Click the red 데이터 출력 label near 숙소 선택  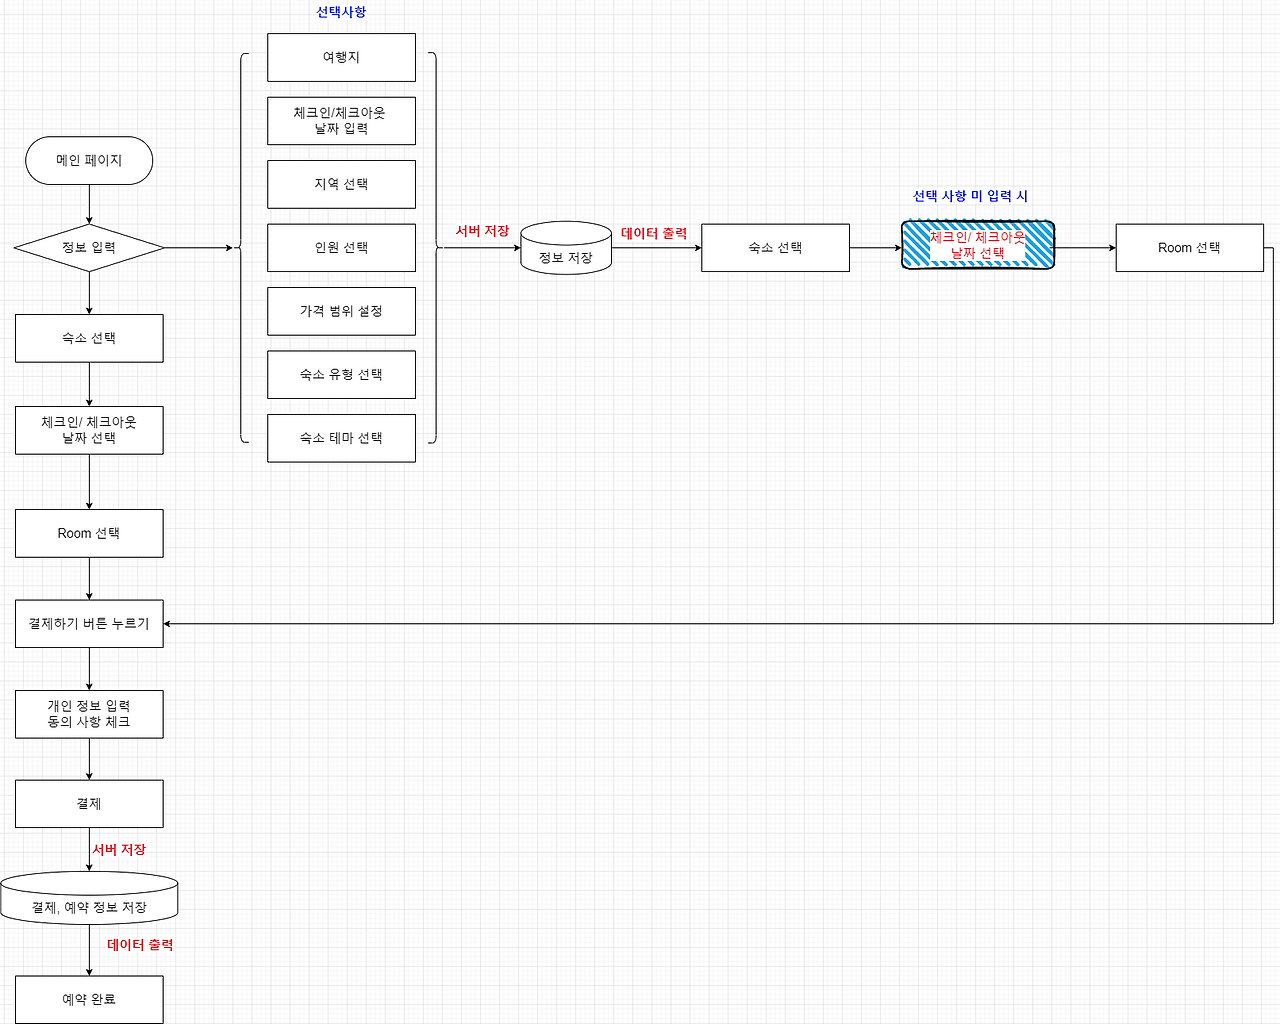tap(654, 233)
